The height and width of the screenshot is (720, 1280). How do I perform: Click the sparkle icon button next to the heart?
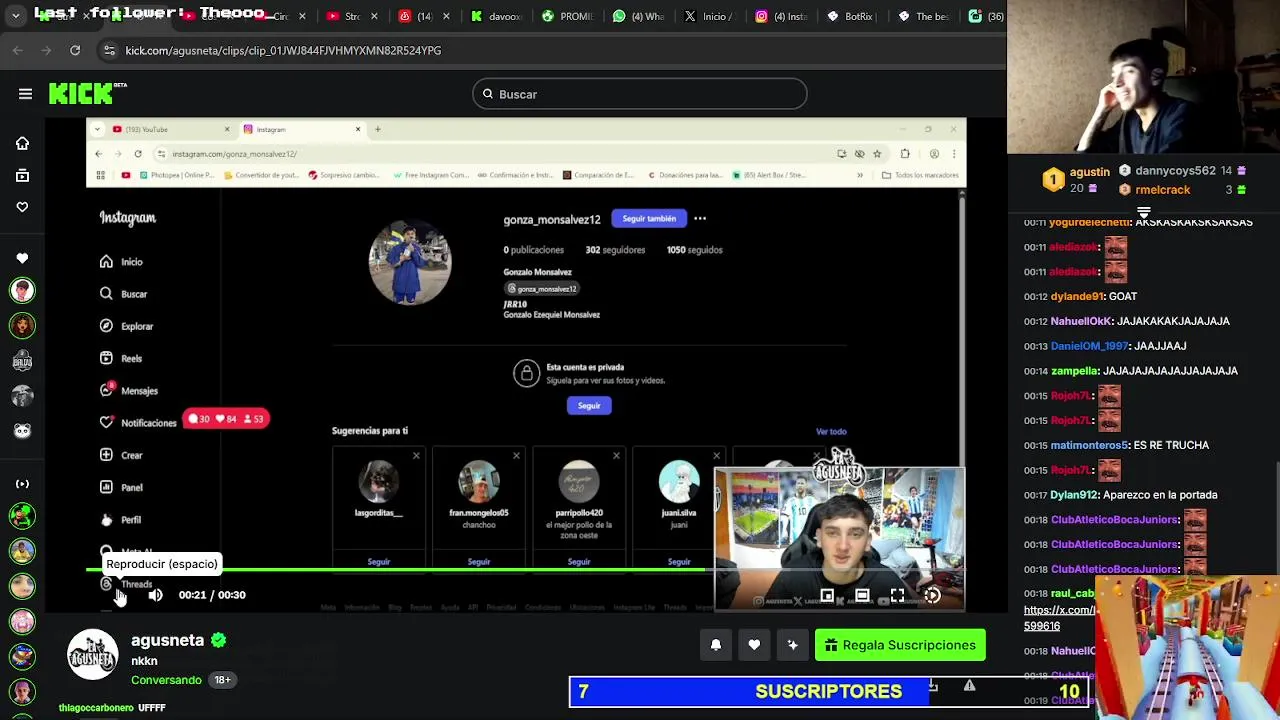pos(792,645)
